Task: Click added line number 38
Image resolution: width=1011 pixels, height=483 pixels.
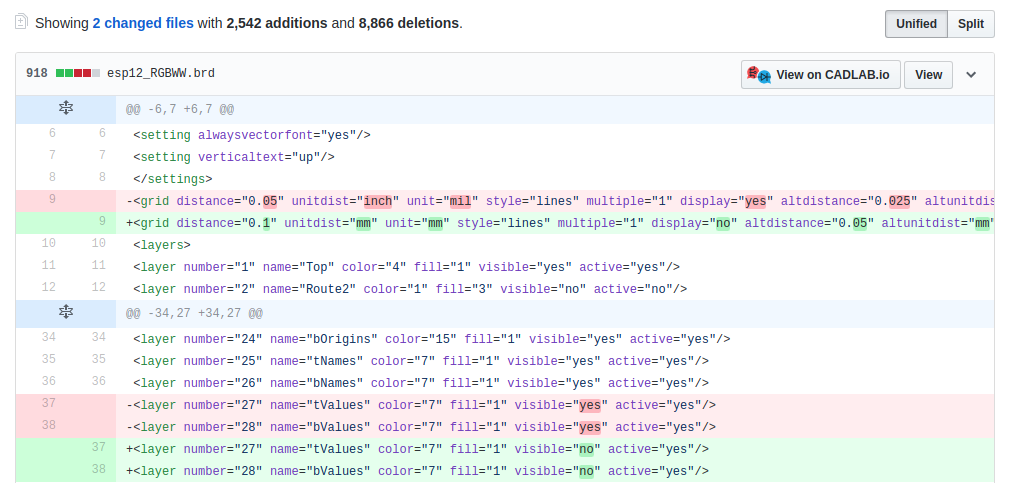Action: tap(98, 469)
